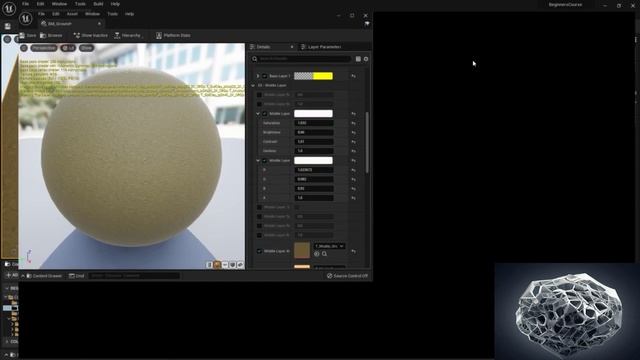Select the plane preview mesh icon

coord(225,265)
